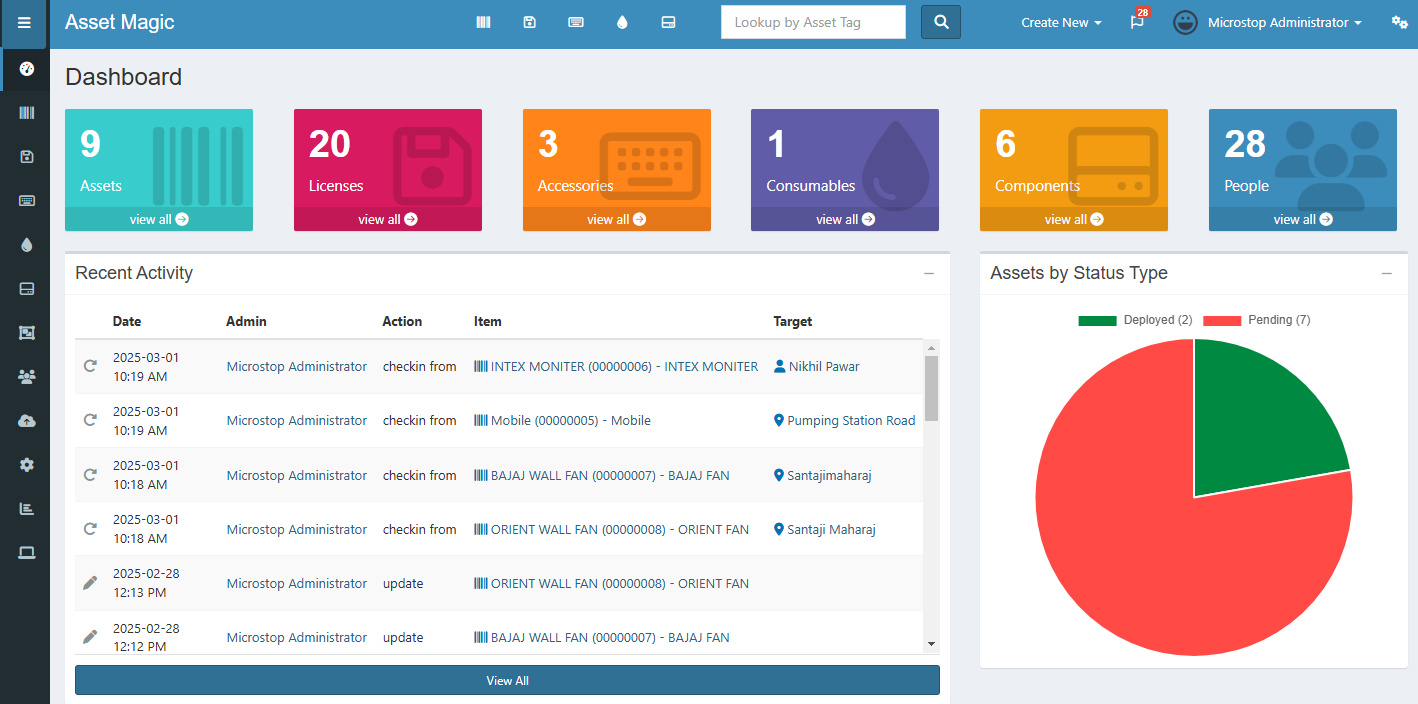Open Dashboard icon in sidebar

coord(27,69)
